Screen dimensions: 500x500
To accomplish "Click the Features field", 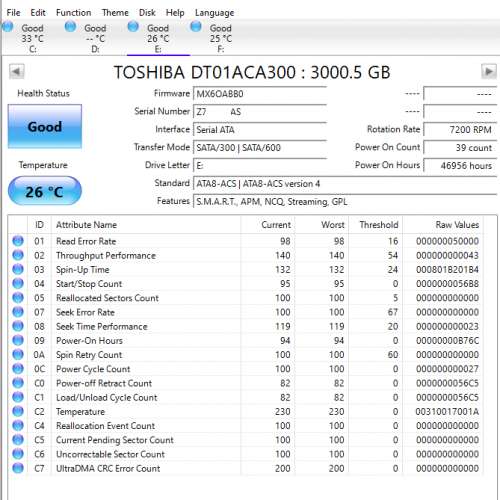I will pyautogui.click(x=345, y=201).
